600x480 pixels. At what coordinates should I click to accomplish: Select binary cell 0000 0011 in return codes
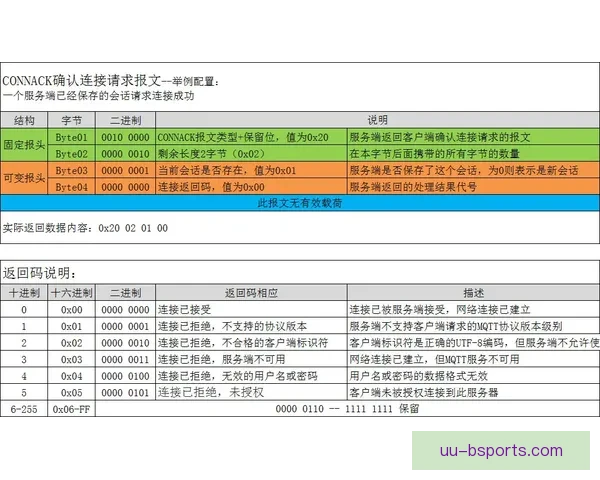click(x=126, y=359)
